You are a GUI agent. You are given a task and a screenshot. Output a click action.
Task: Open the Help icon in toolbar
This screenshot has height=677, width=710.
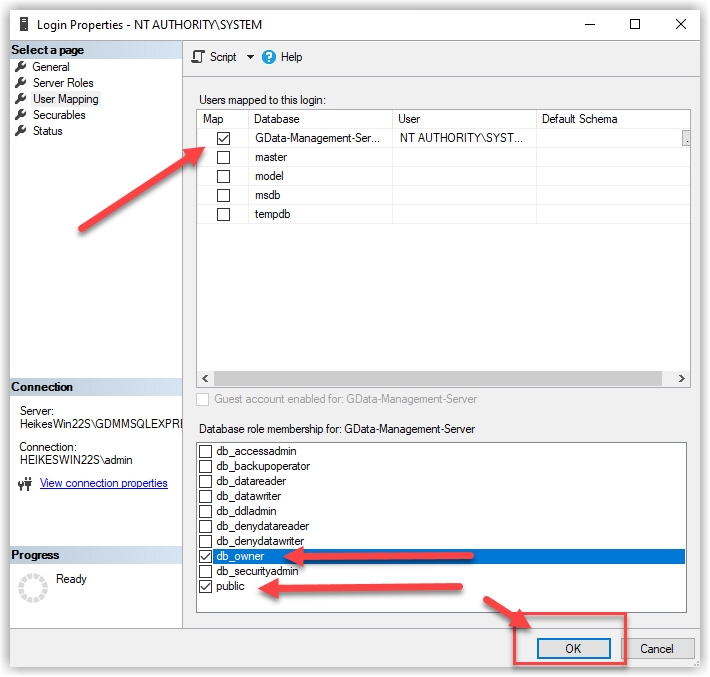click(x=269, y=57)
